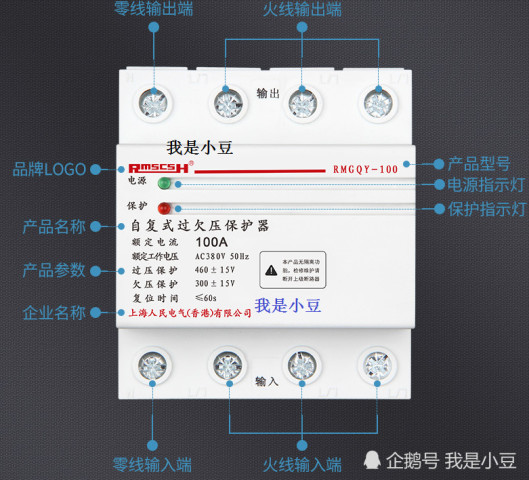Click the 火线输入端 label at bottom
Image resolution: width=529 pixels, height=480 pixels.
point(302,465)
